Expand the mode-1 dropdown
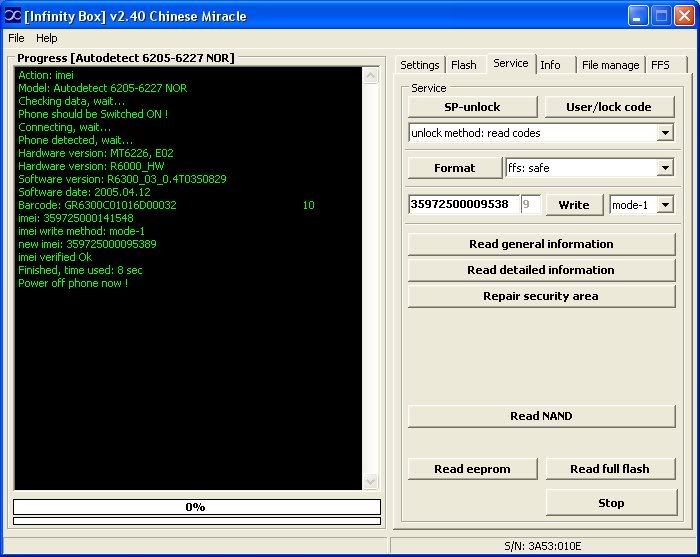Image resolution: width=700 pixels, height=557 pixels. [x=665, y=205]
